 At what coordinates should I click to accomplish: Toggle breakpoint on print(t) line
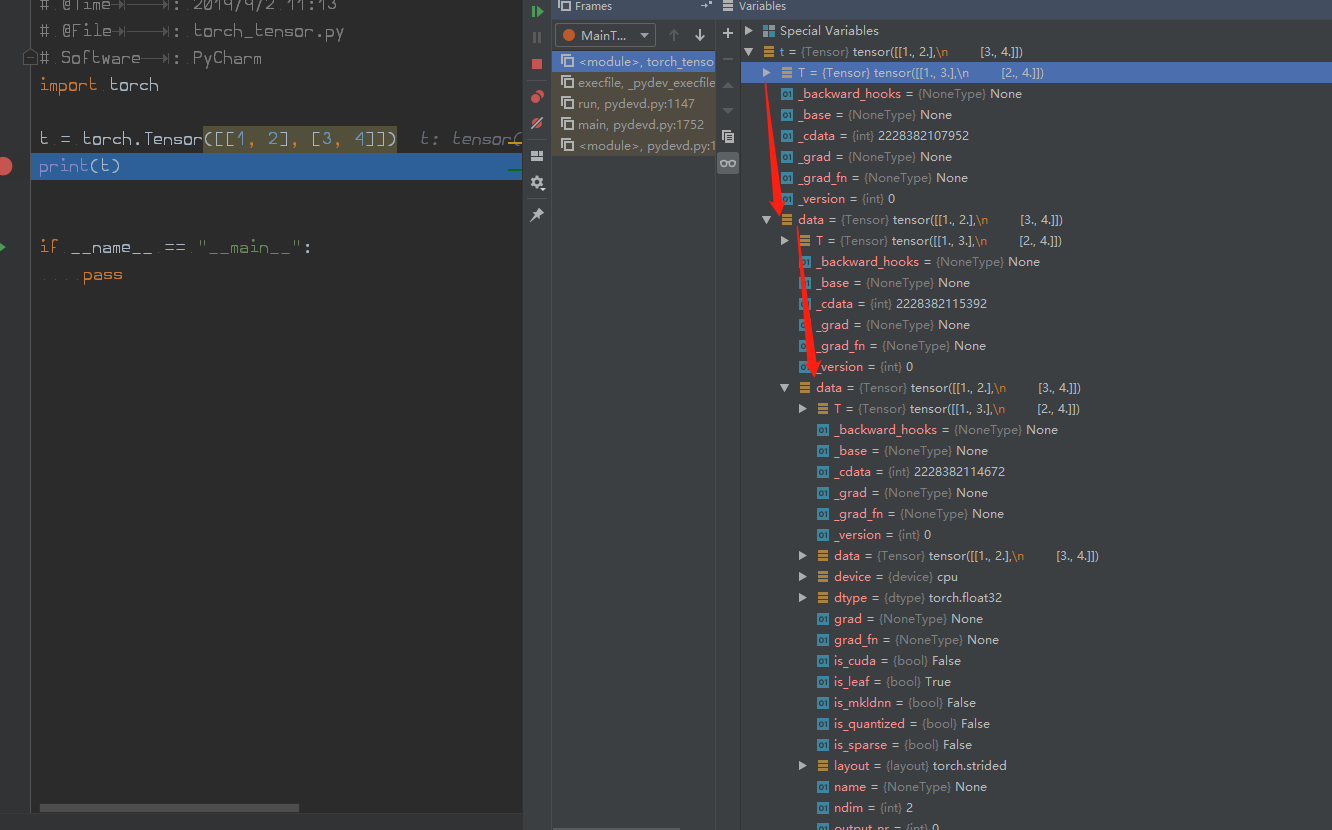click(x=5, y=166)
